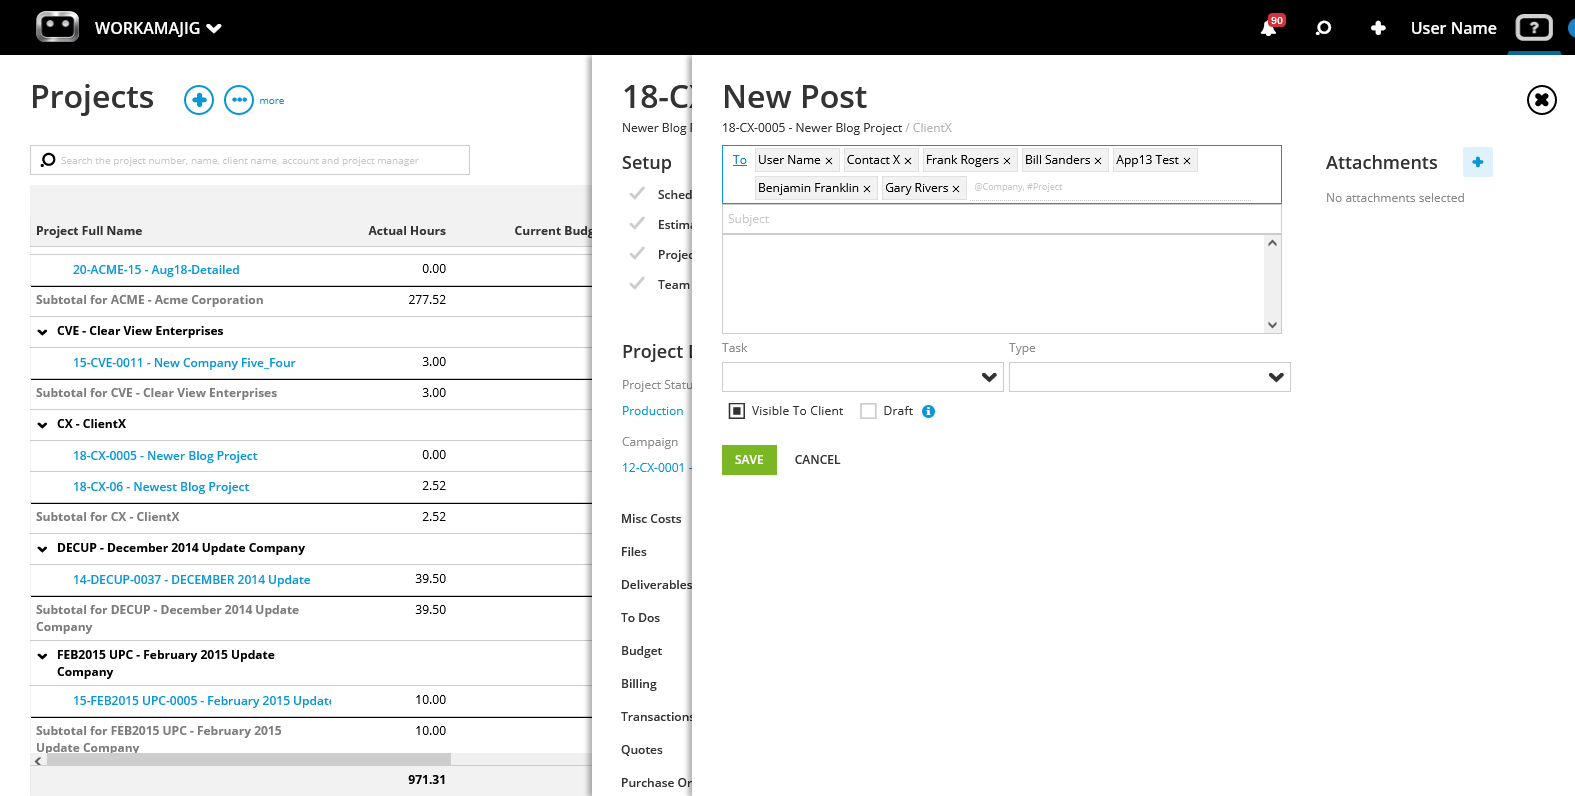Viewport: 1575px width, 796px height.
Task: Click the Subject field
Action: tap(1001, 219)
